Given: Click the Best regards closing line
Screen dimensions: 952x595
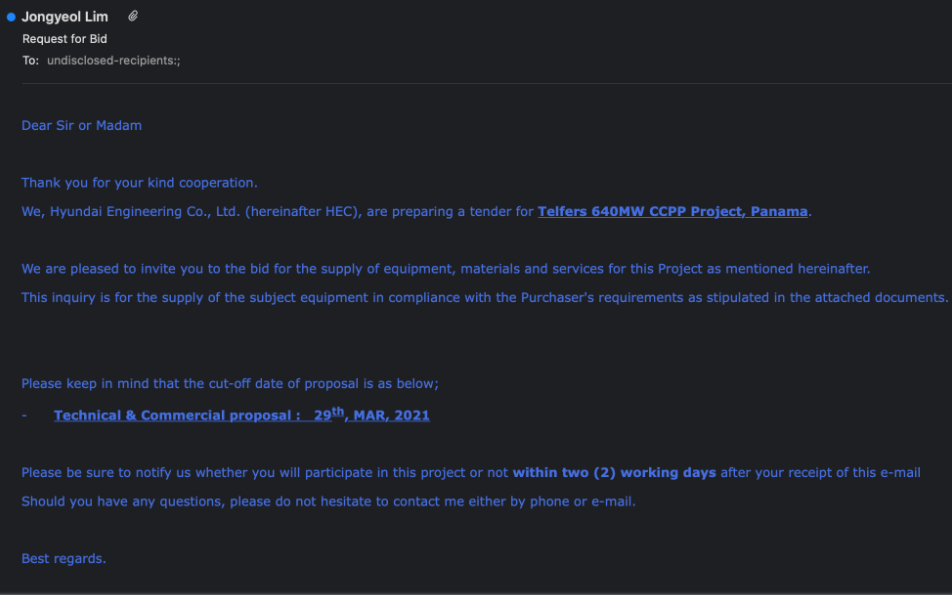Looking at the screenshot, I should tap(64, 559).
